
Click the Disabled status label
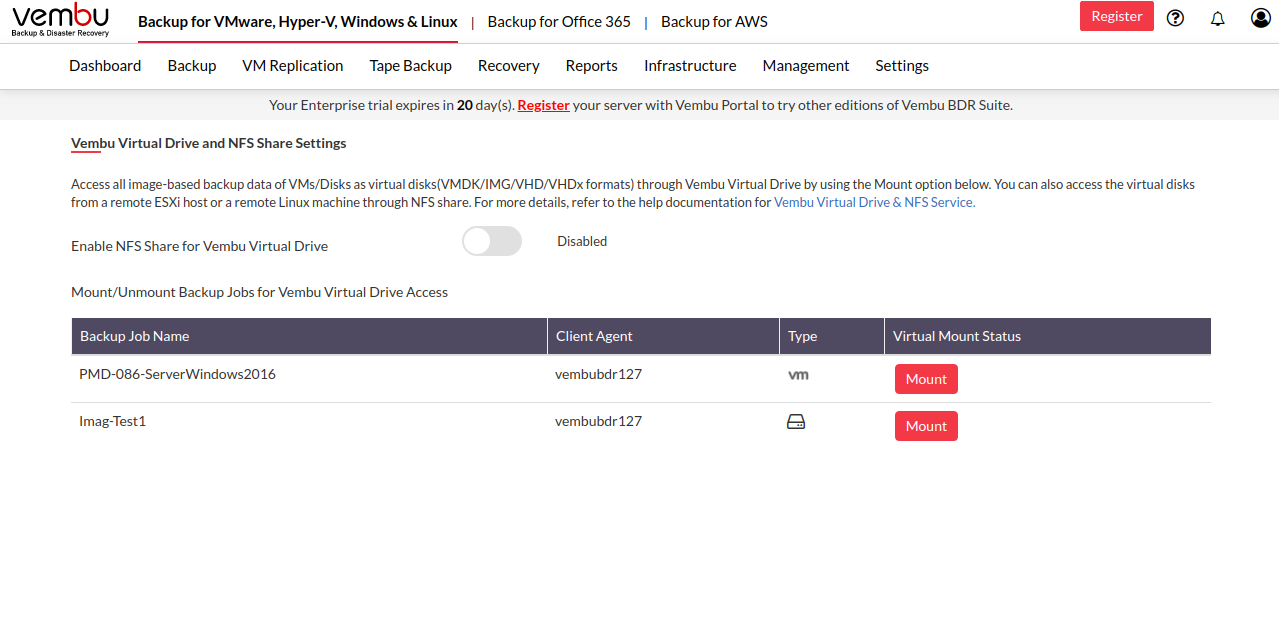point(582,241)
